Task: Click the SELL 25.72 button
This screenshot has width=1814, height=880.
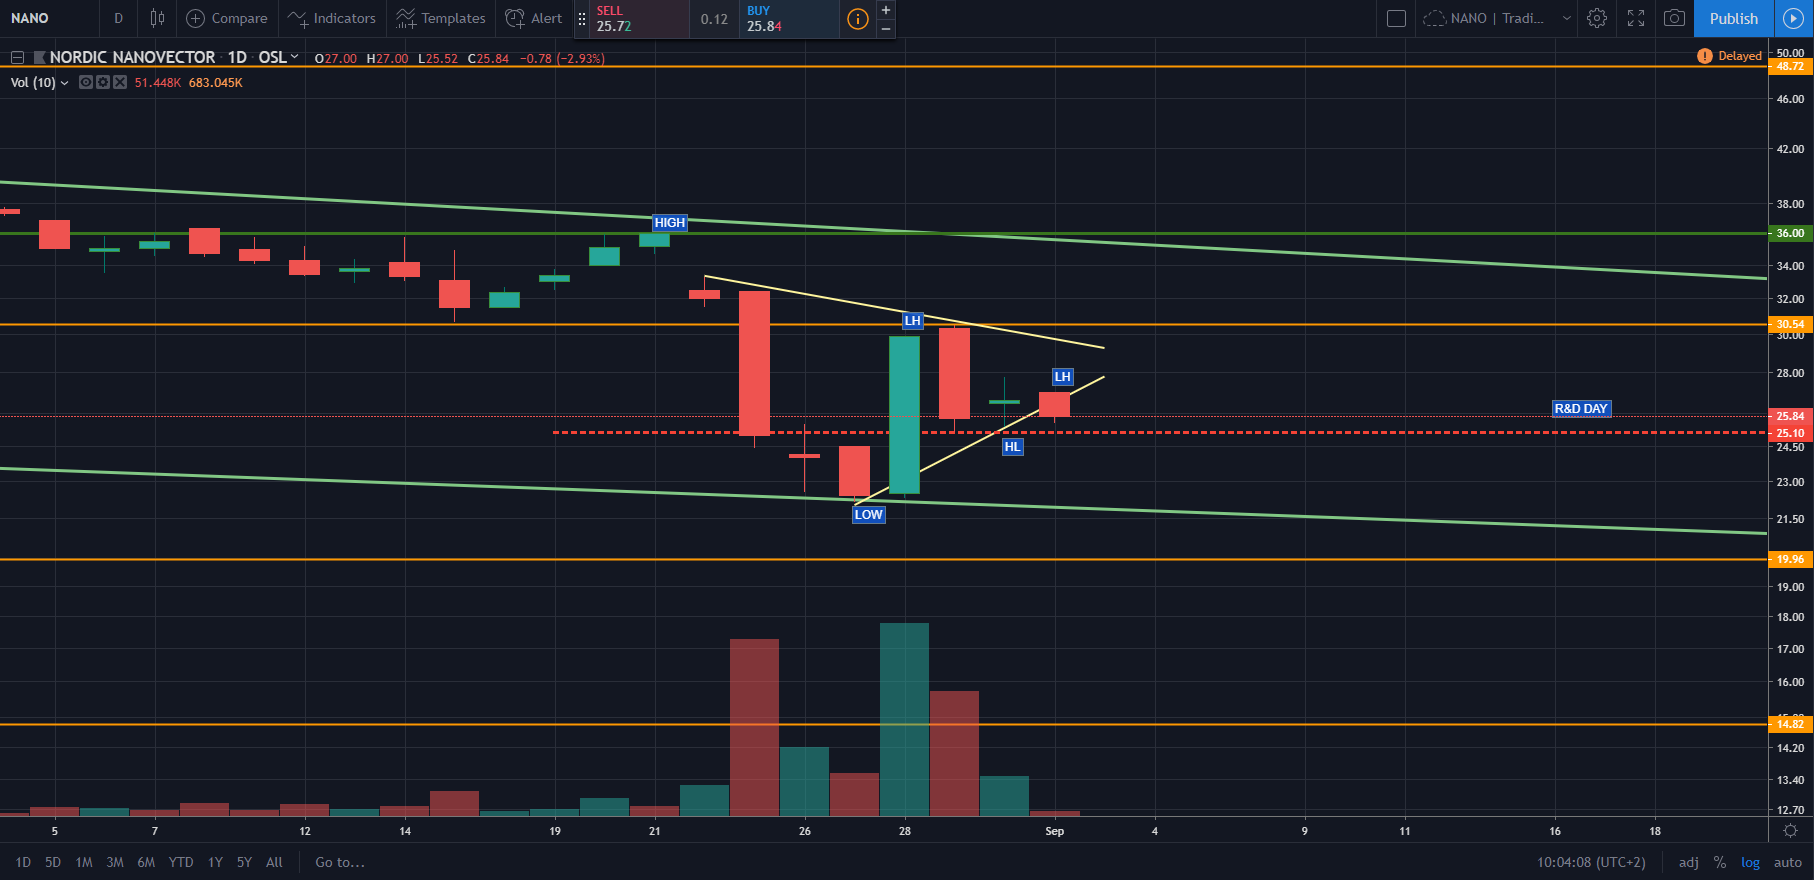Action: (641, 19)
